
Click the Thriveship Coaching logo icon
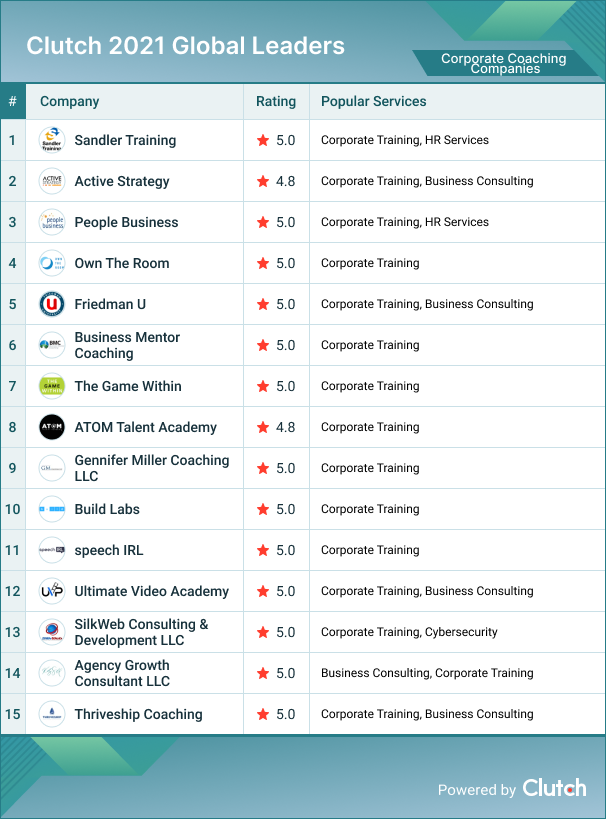click(52, 714)
